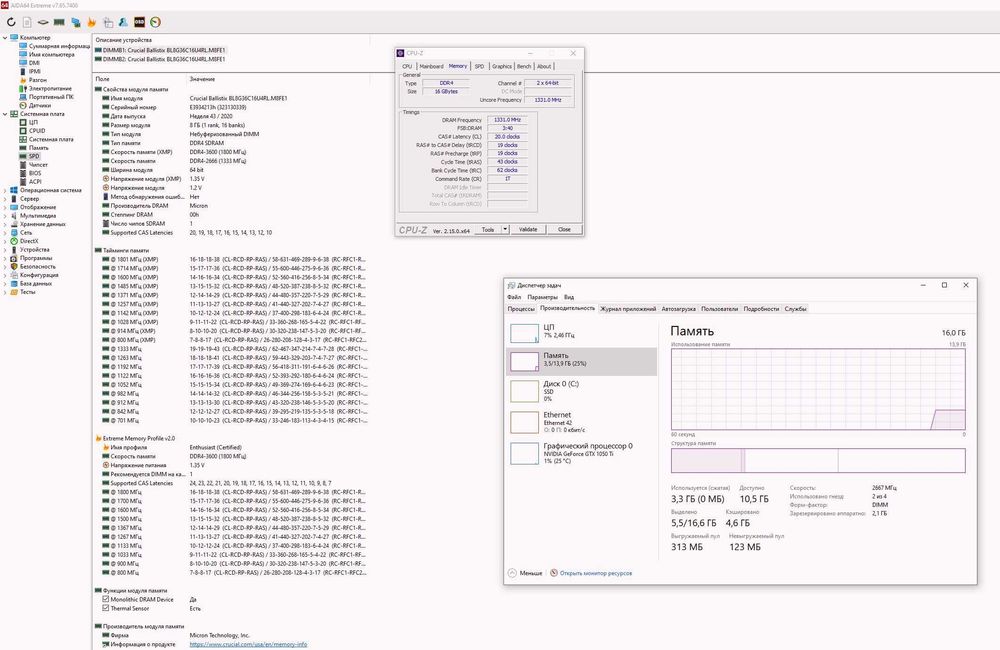
Task: Select the DIMMB2 Crucial Ballistix device row
Action: [160, 59]
